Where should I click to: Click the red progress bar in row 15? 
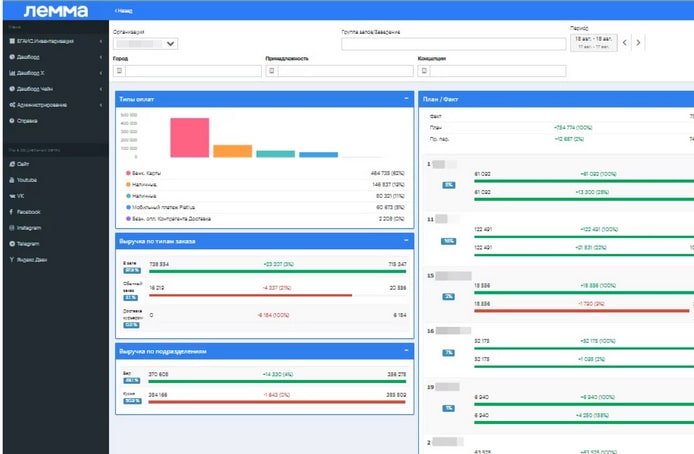(x=582, y=311)
